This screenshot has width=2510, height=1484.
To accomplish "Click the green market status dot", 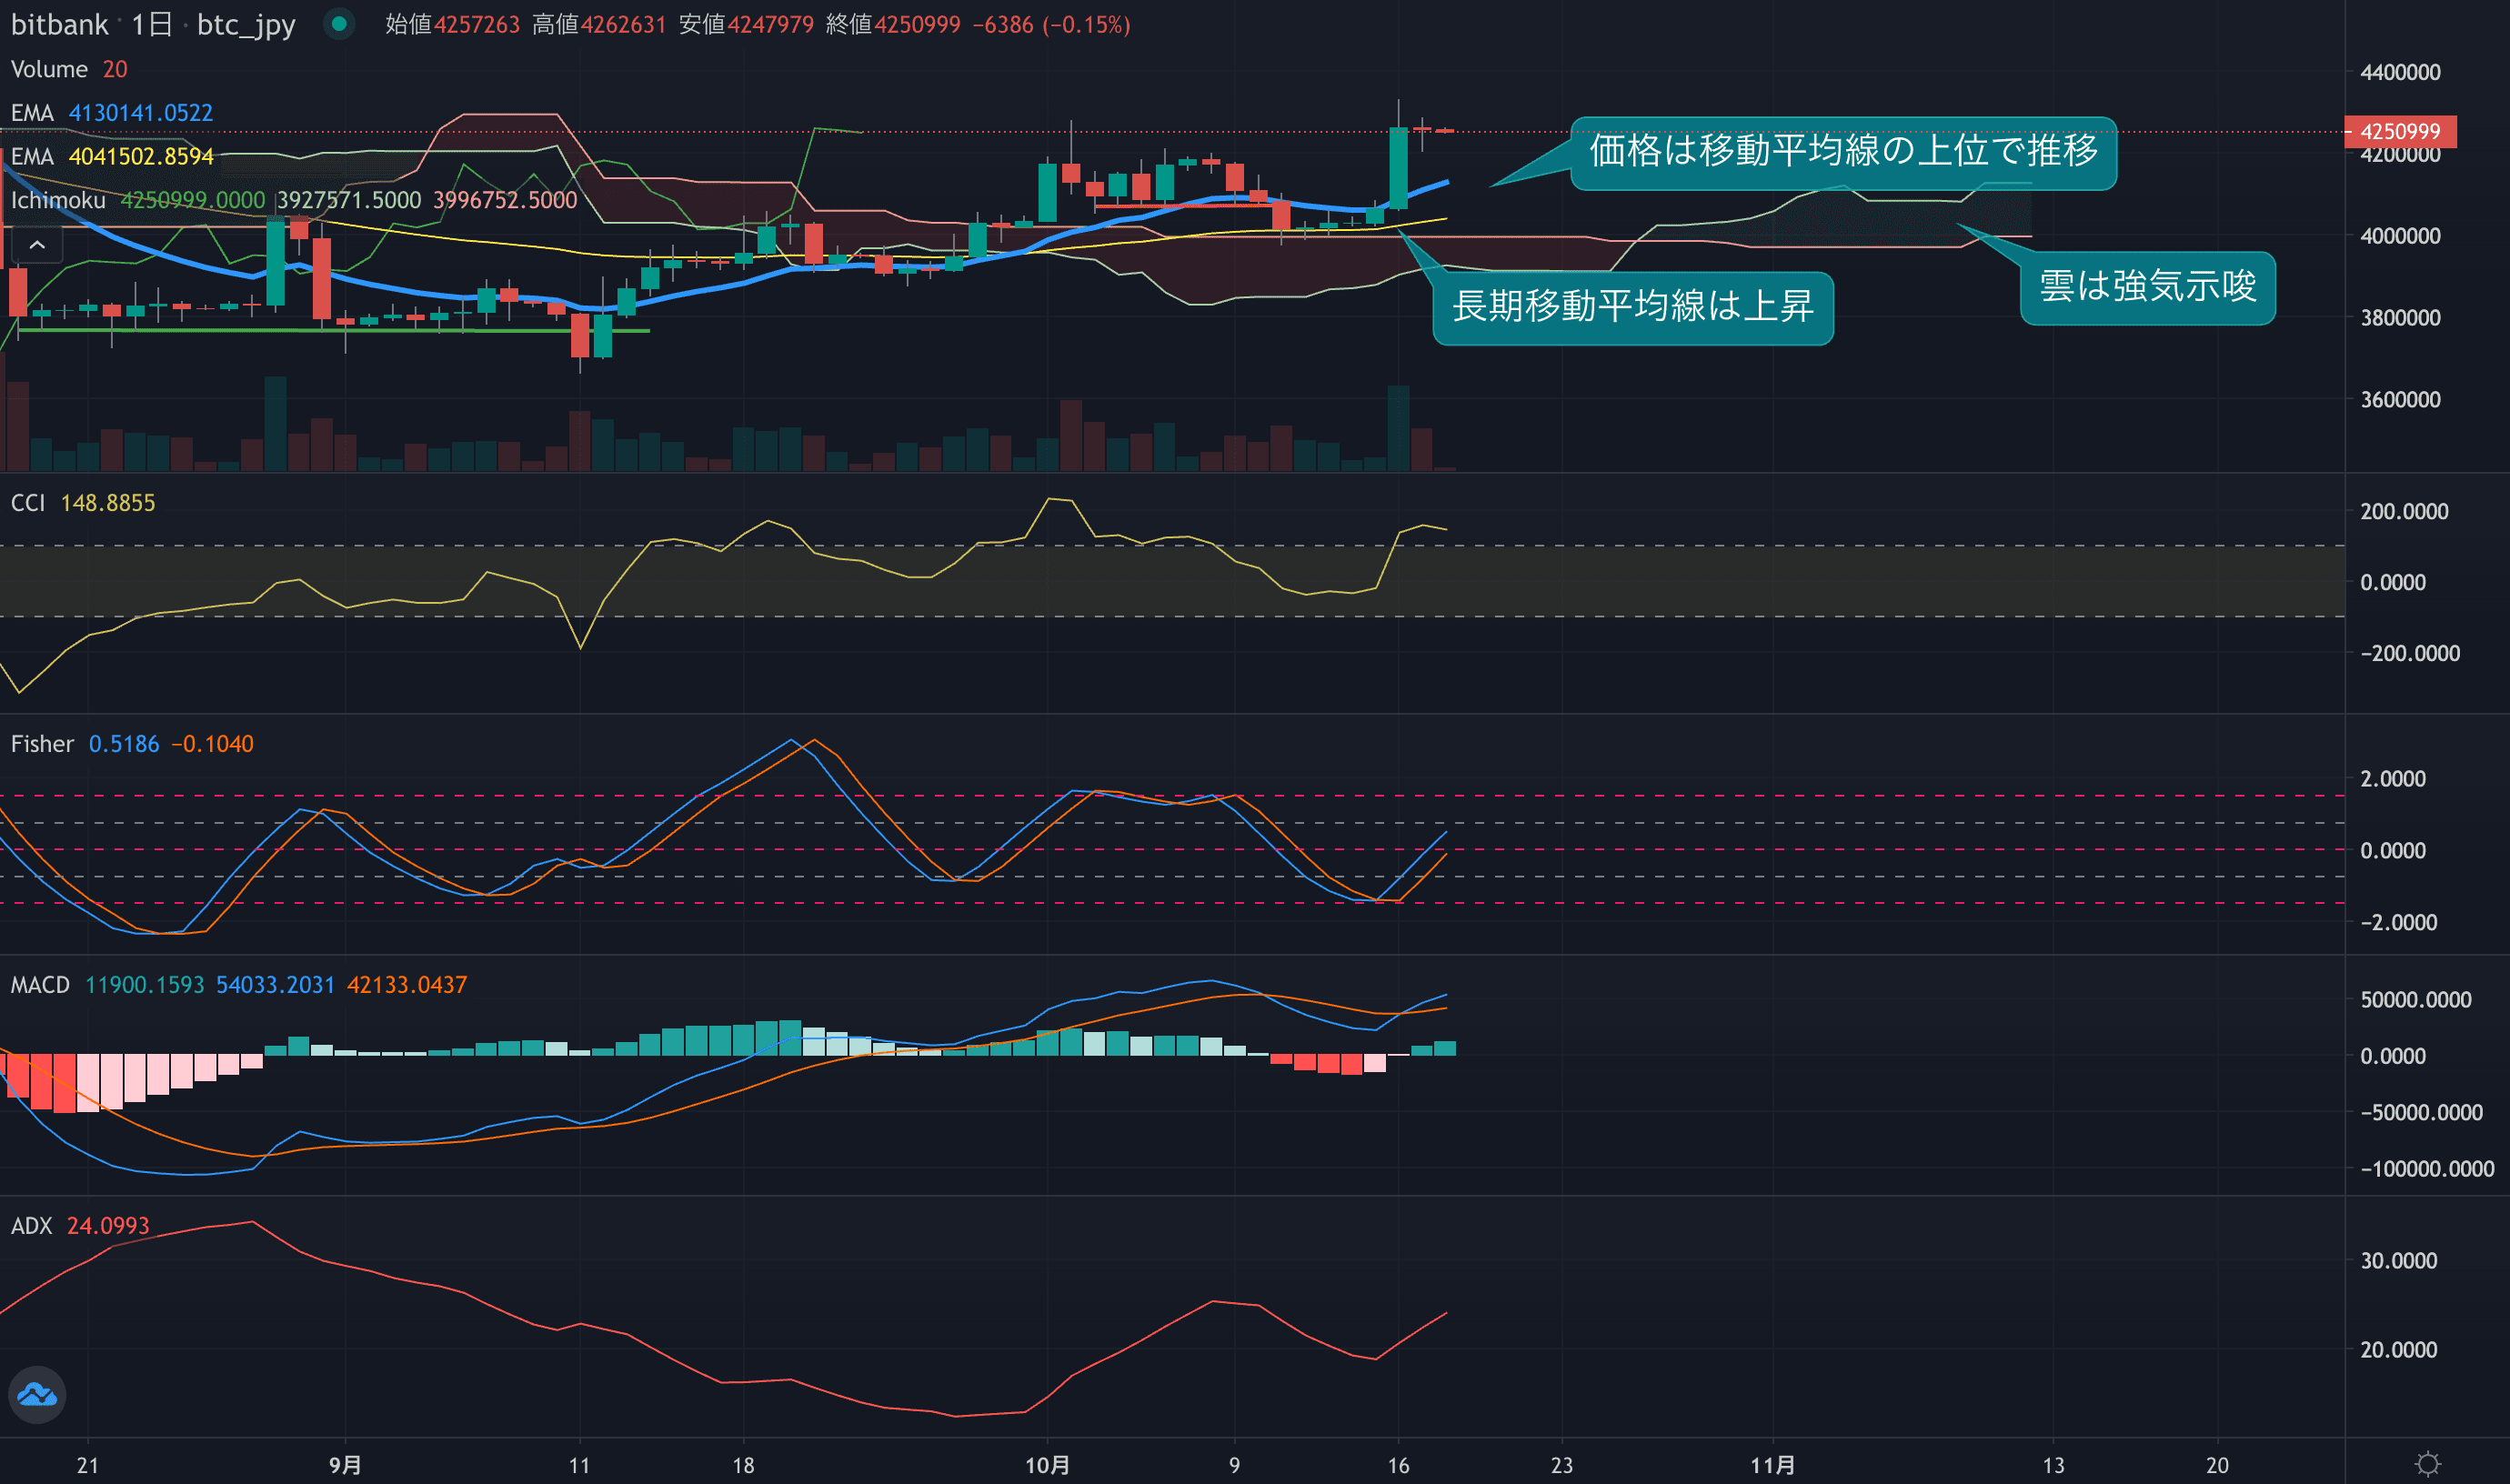I will [x=339, y=24].
